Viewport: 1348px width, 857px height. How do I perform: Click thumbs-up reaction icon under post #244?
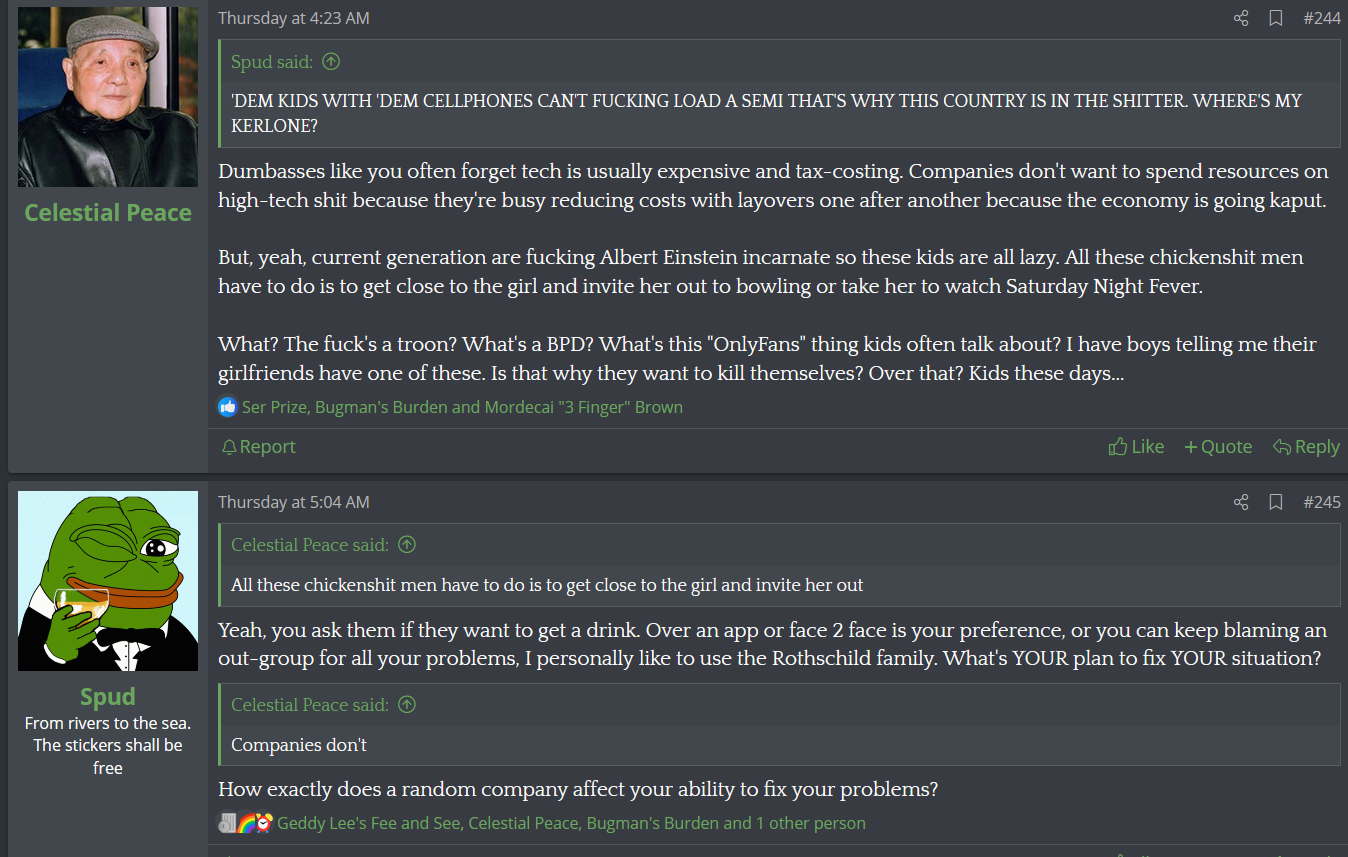click(x=228, y=407)
